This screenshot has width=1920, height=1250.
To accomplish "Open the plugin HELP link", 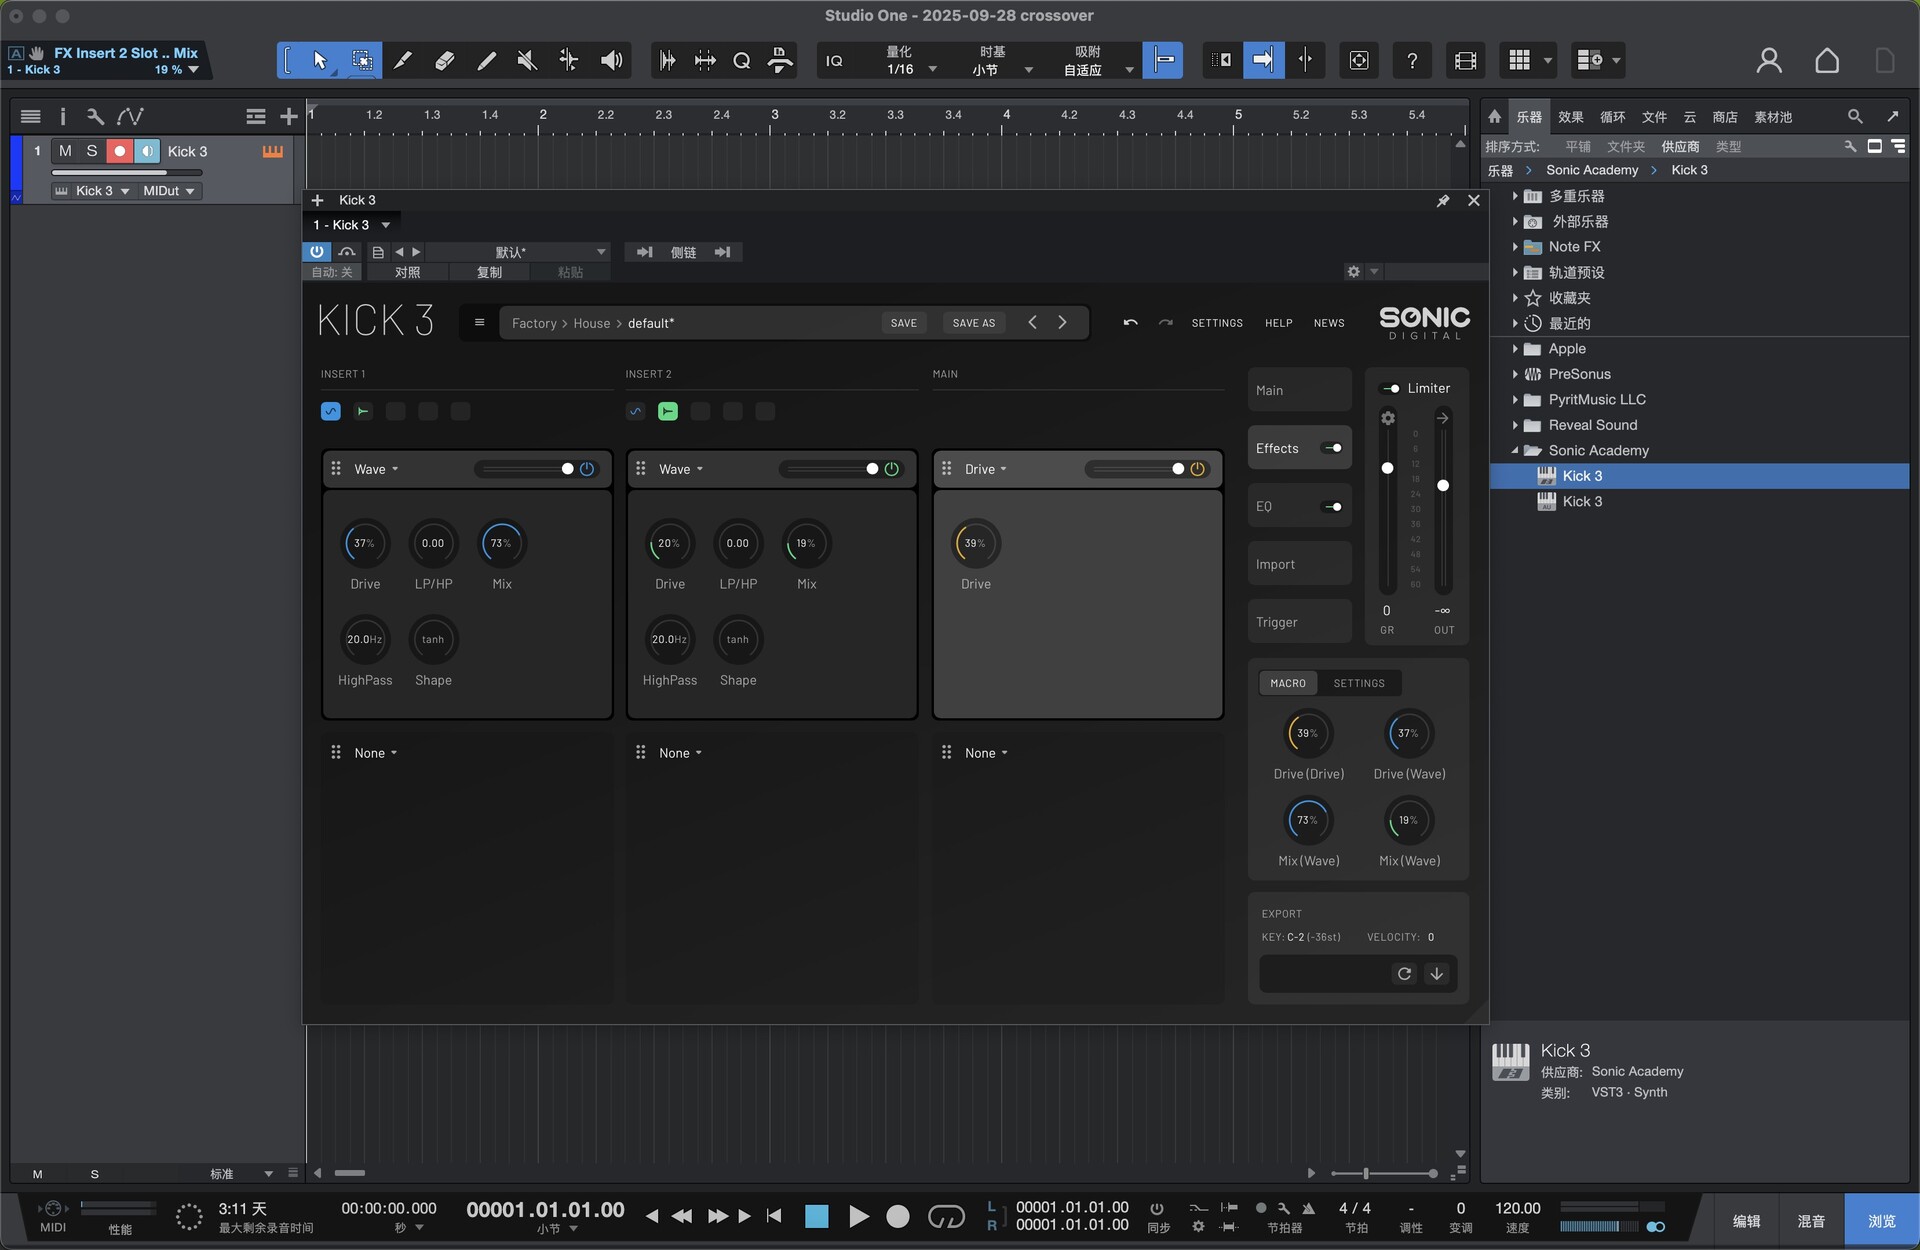I will tap(1278, 323).
